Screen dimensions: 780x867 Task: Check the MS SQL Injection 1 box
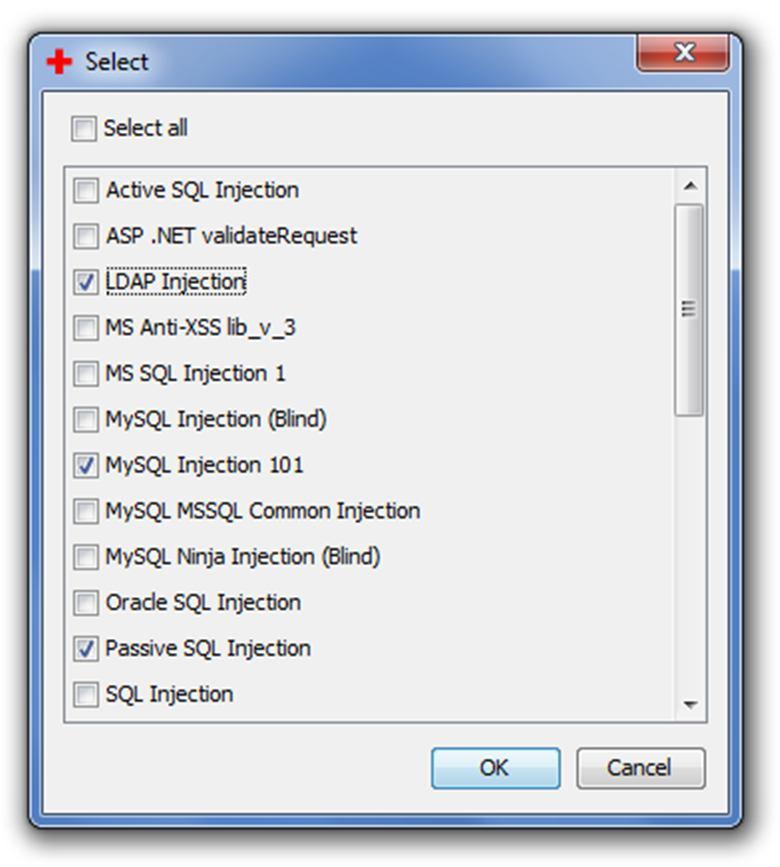pyautogui.click(x=86, y=374)
